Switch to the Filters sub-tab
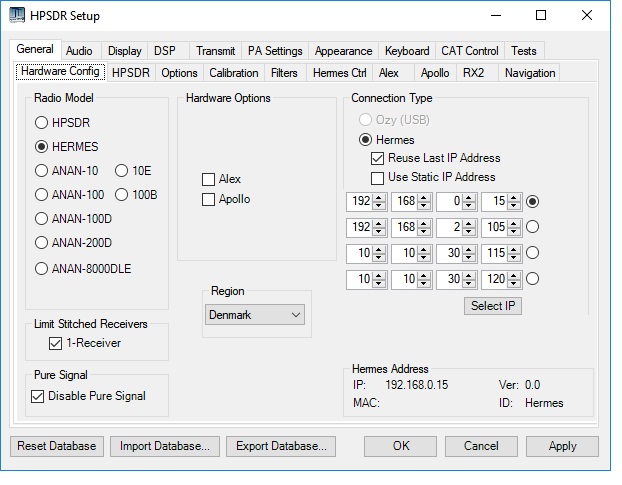This screenshot has height=485, width=622. point(284,73)
